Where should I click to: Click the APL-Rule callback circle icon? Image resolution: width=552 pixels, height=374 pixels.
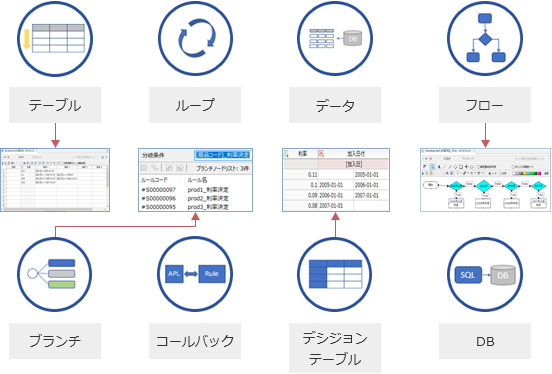click(x=195, y=274)
